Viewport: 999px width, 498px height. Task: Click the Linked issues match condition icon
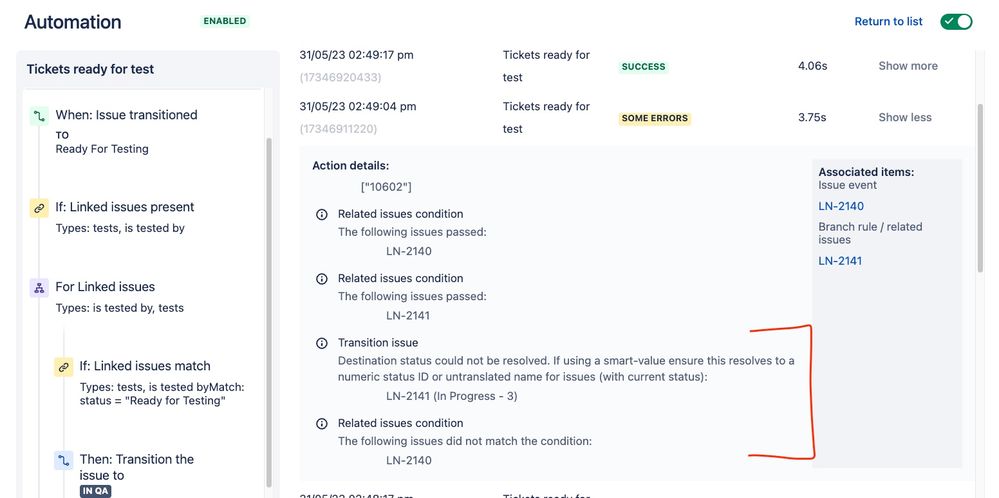(x=63, y=367)
